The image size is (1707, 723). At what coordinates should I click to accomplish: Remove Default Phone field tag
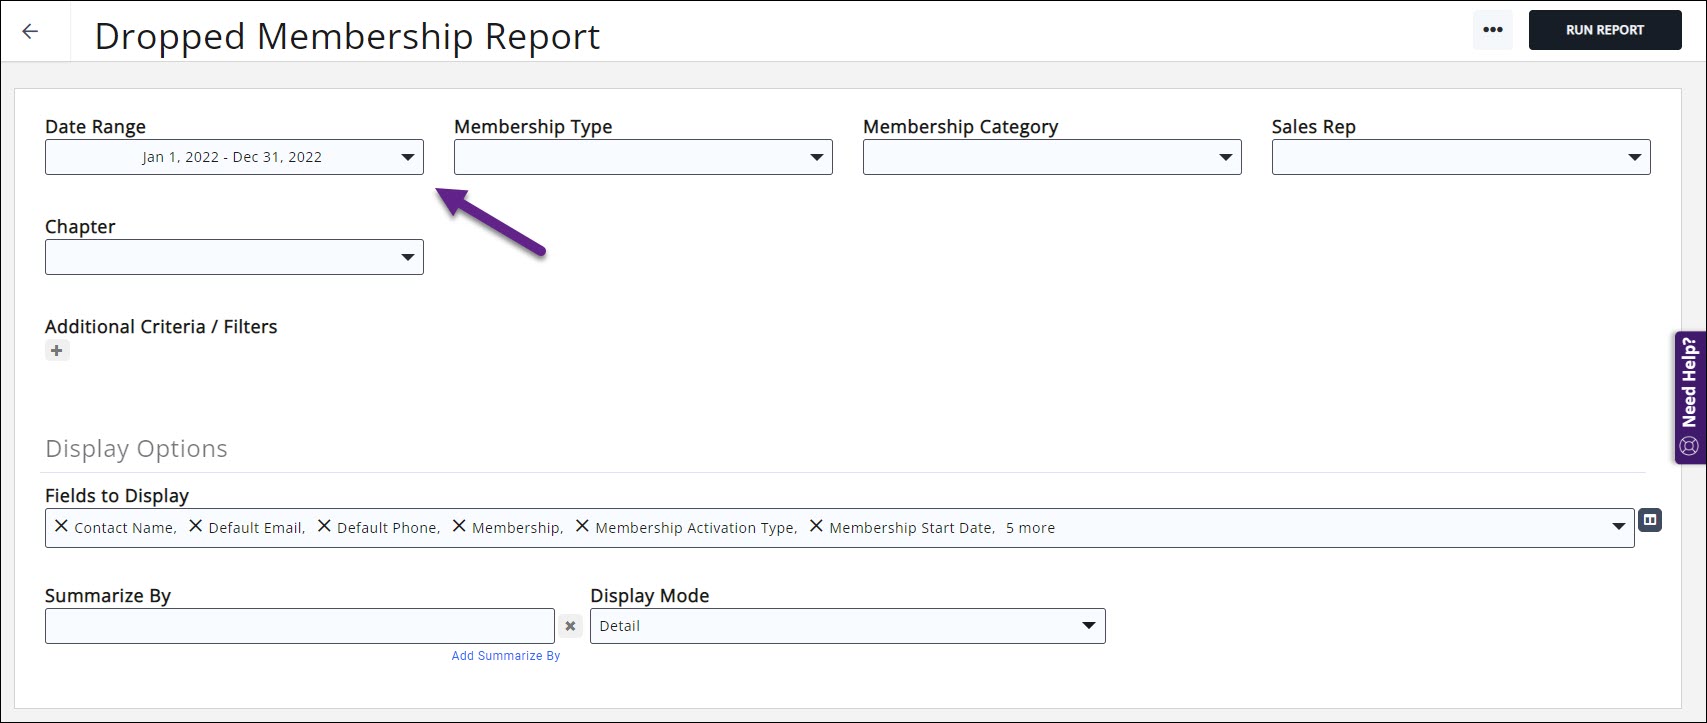pos(324,526)
